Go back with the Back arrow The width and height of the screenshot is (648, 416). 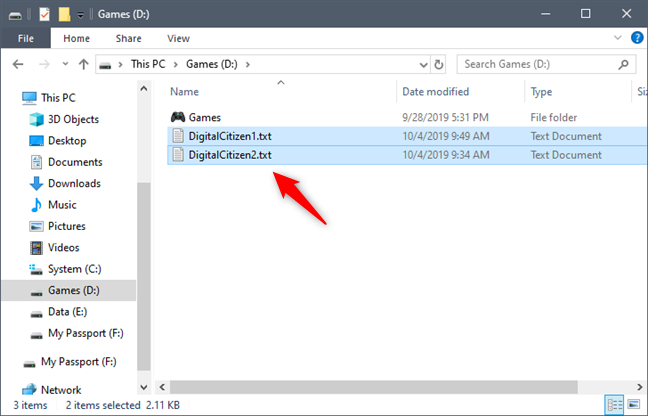point(18,64)
